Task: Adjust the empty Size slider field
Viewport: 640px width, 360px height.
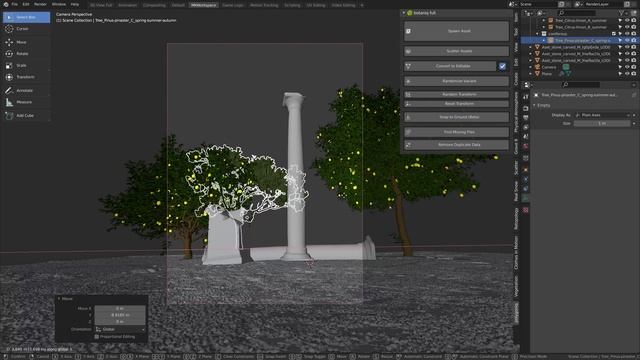Action: [x=602, y=123]
